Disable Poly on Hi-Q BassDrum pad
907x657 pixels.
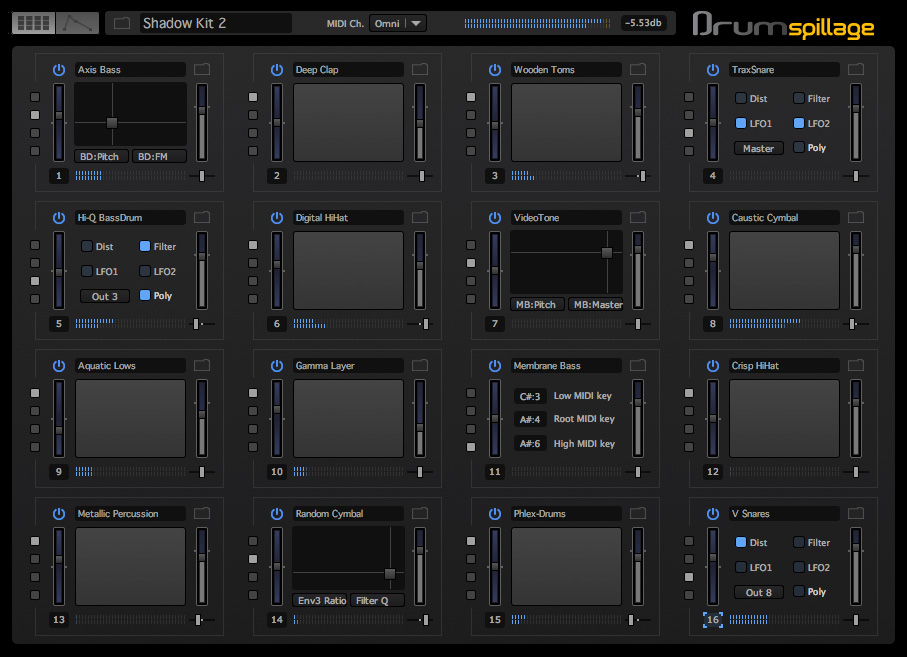pyautogui.click(x=145, y=296)
